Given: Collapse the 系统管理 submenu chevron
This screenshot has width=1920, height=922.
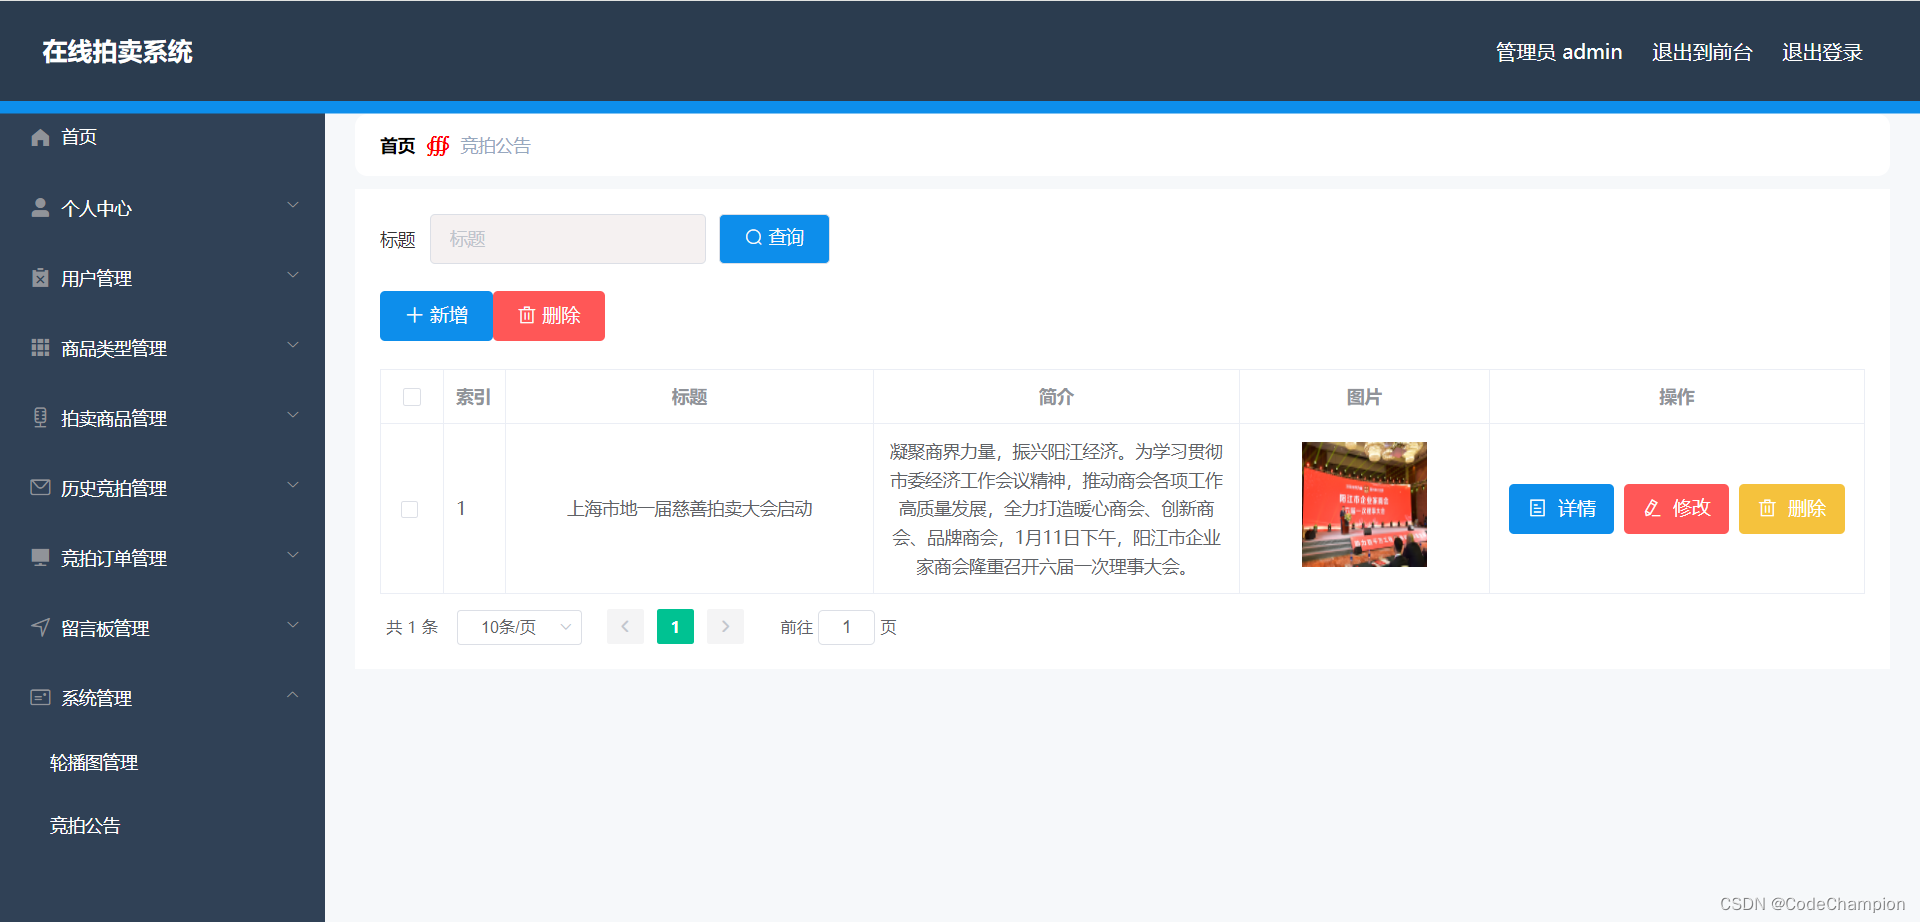Looking at the screenshot, I should [292, 695].
